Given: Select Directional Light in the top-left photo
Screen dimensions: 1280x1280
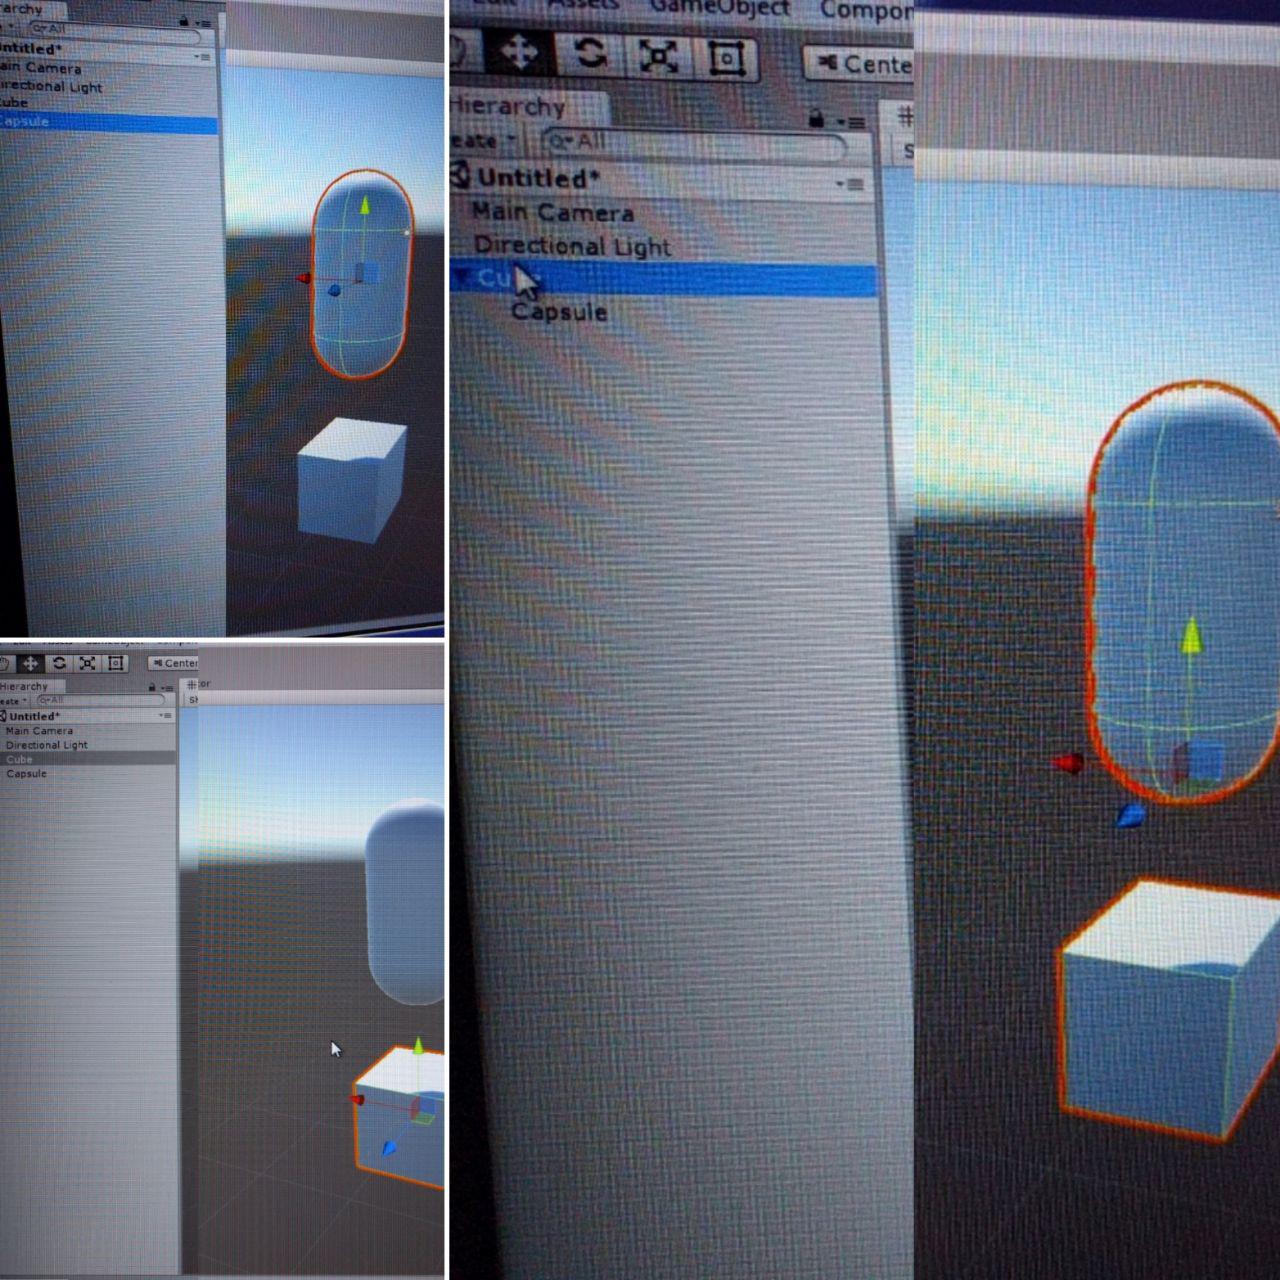Looking at the screenshot, I should tap(51, 87).
